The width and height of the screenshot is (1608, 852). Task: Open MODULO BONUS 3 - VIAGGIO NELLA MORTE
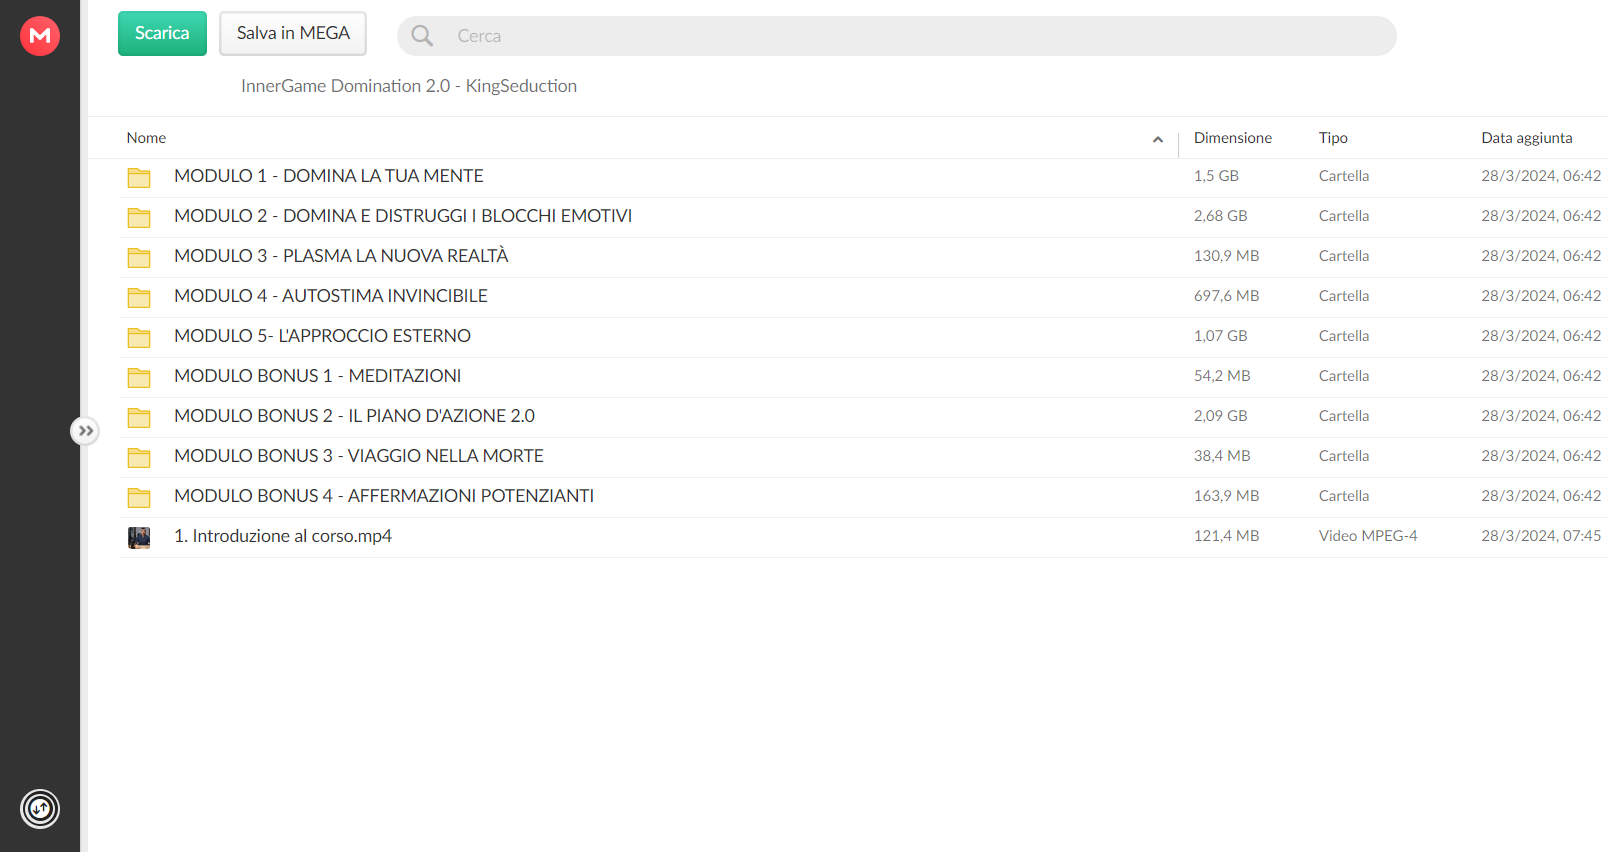[x=359, y=456]
